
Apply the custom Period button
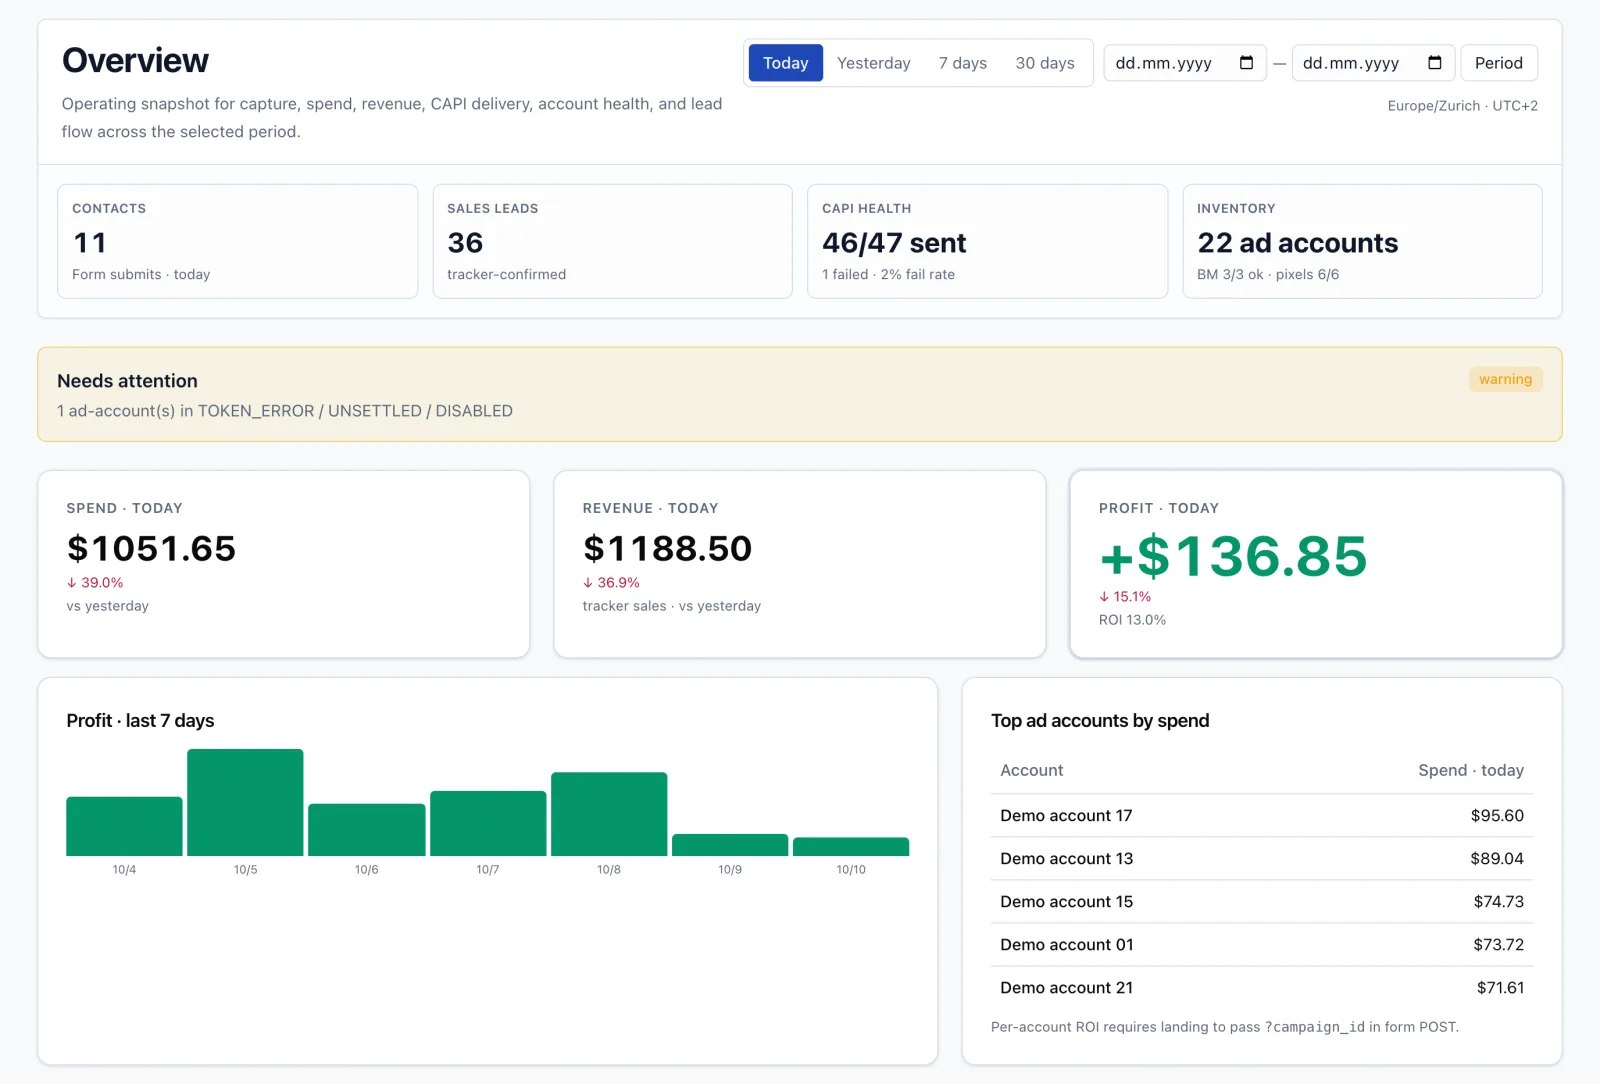tap(1499, 63)
